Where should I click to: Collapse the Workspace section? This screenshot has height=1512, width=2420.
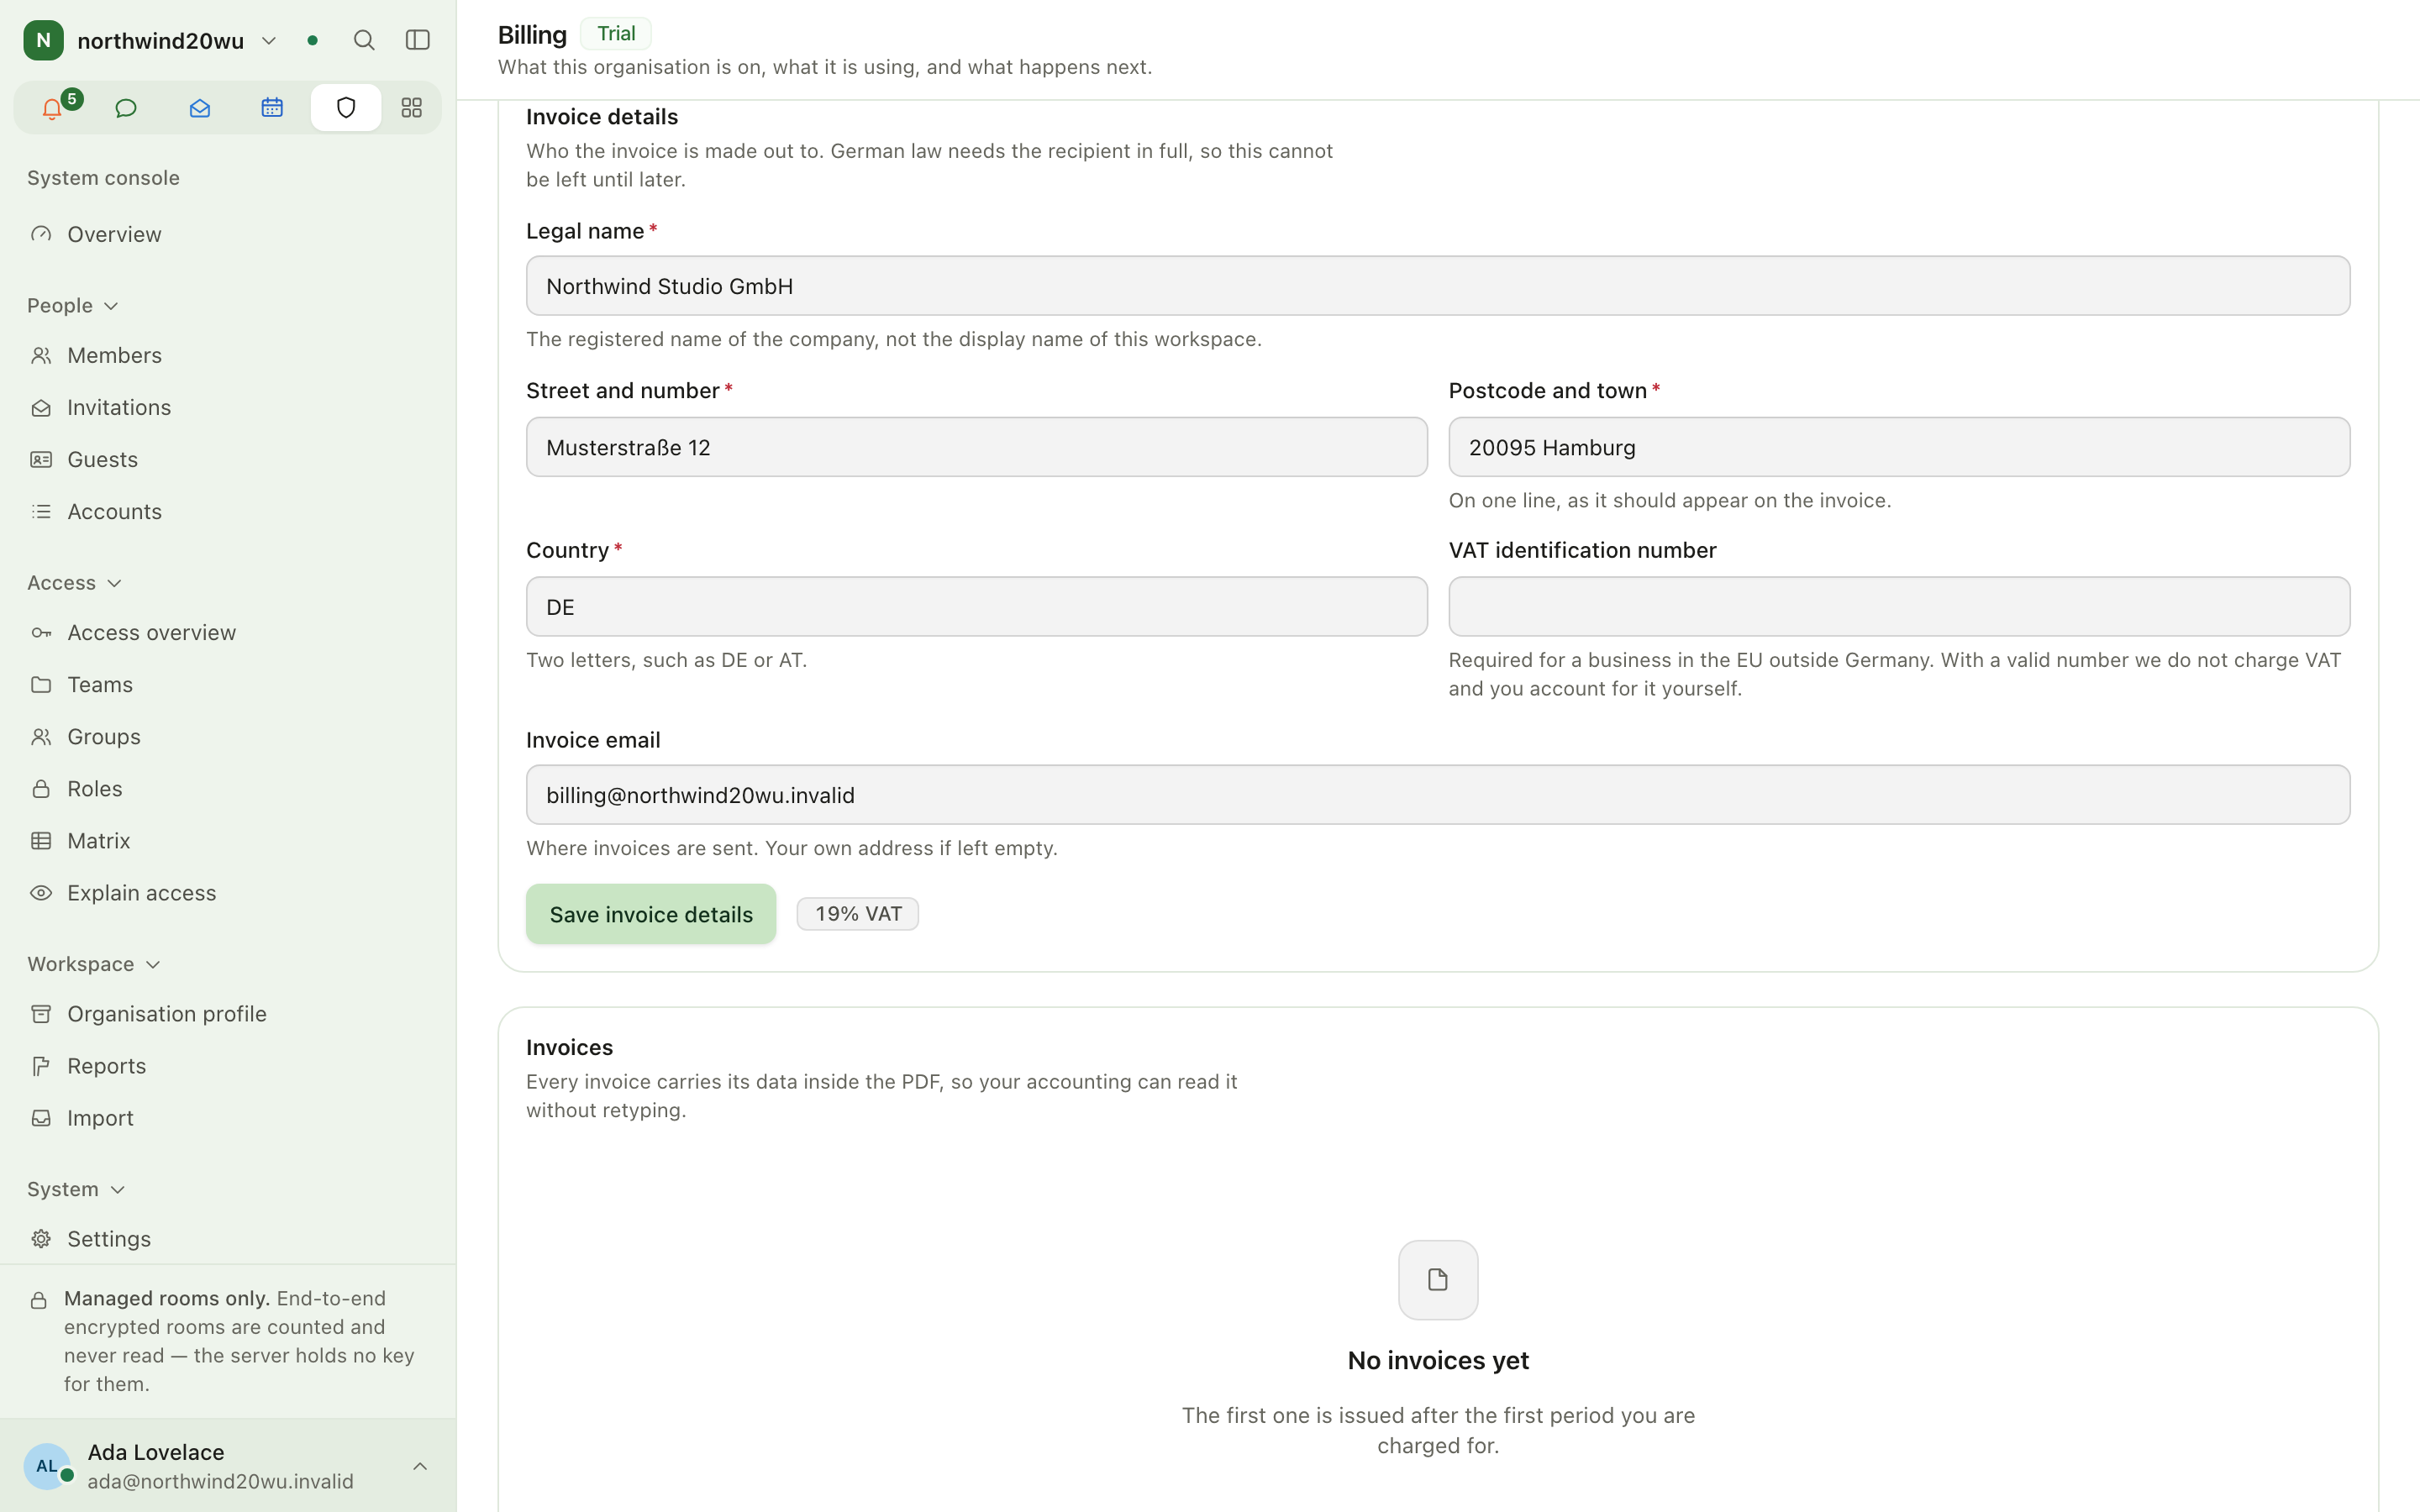click(x=94, y=964)
